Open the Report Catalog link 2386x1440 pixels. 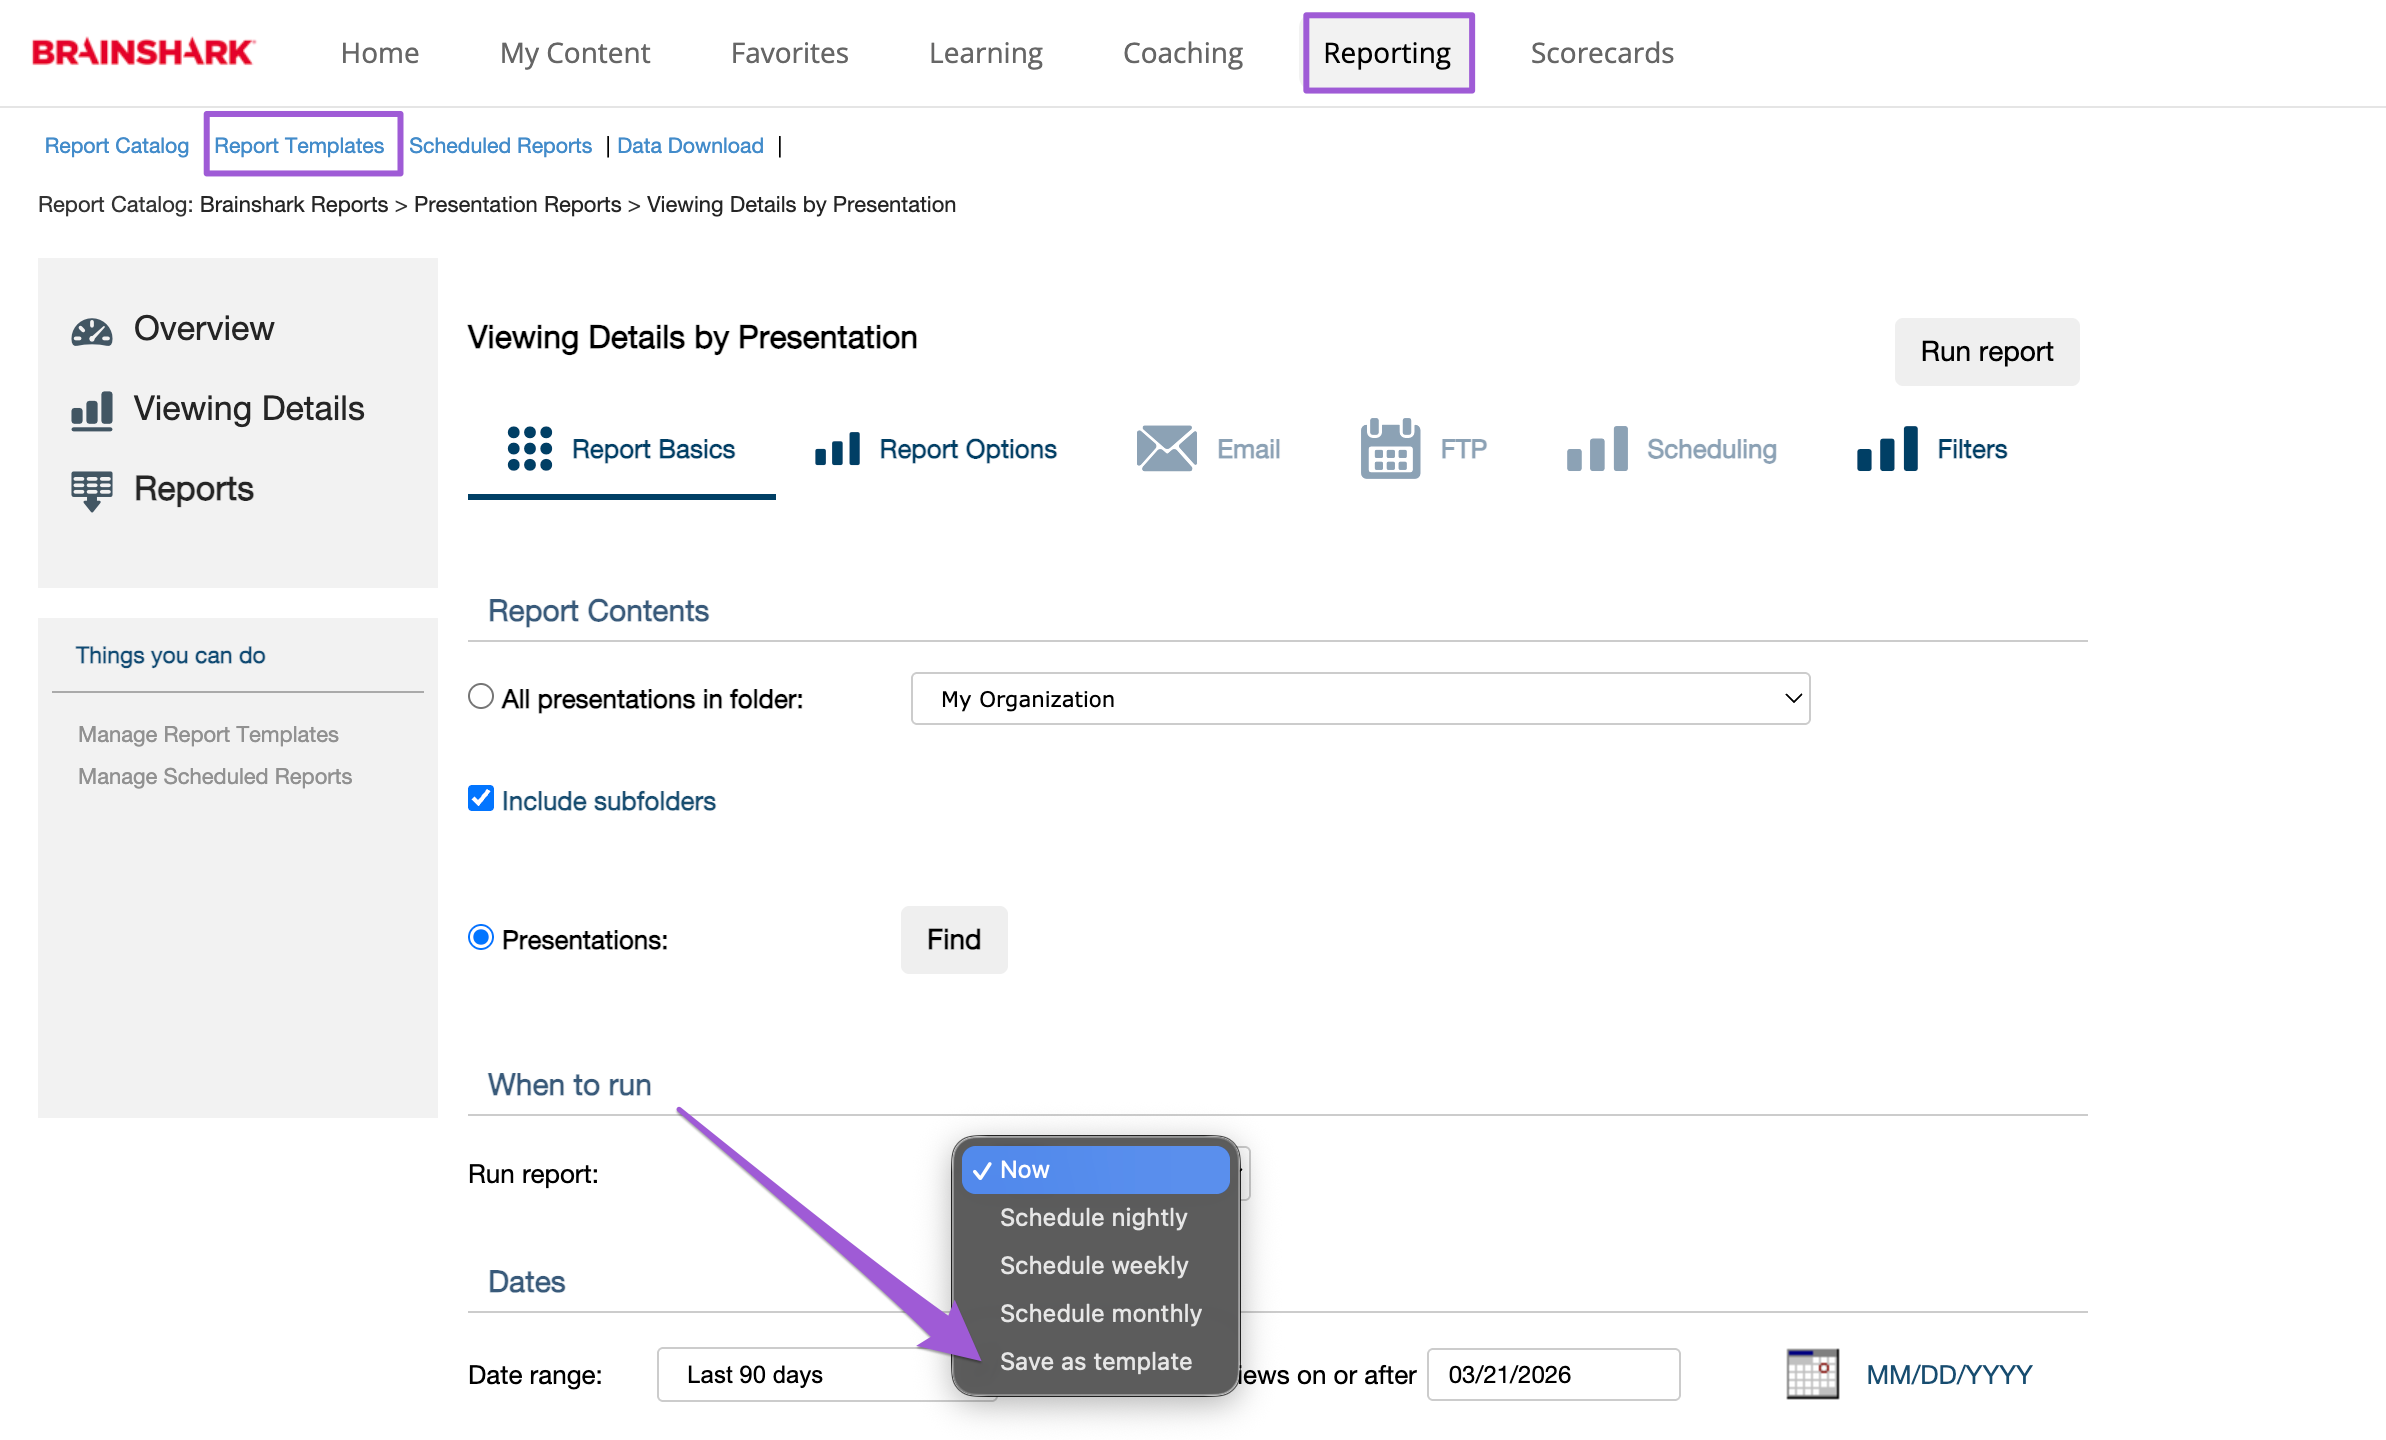(117, 146)
